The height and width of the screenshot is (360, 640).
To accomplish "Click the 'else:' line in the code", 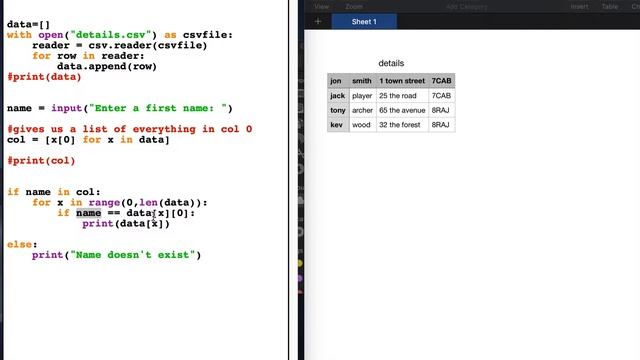I will pyautogui.click(x=22, y=244).
